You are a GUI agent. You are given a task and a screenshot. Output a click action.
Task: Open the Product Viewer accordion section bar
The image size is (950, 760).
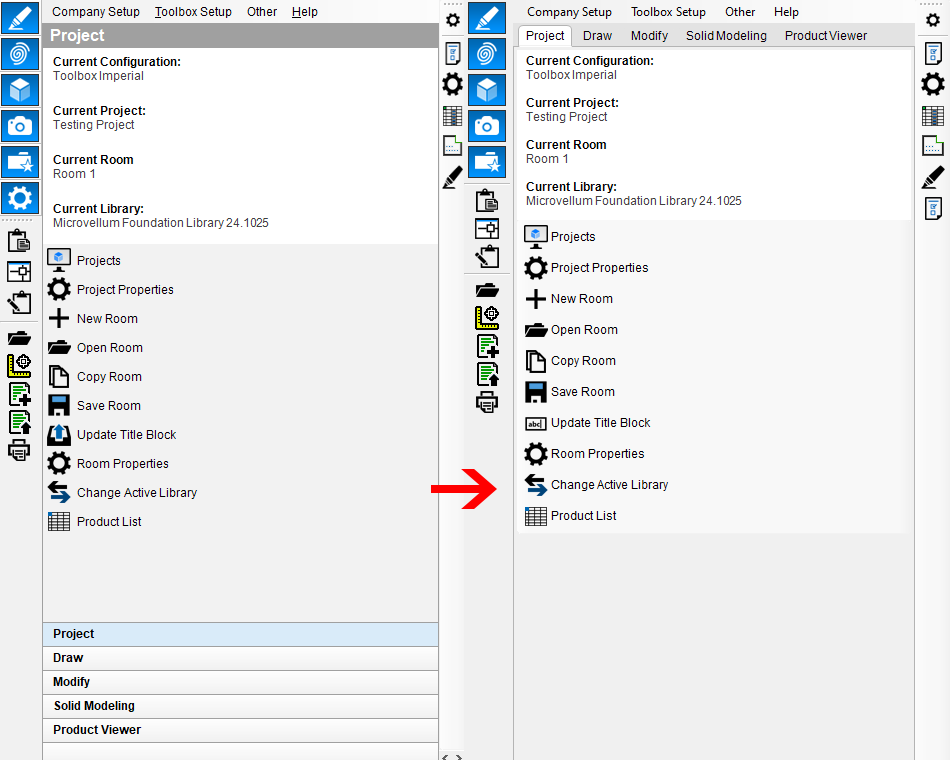[x=240, y=730]
